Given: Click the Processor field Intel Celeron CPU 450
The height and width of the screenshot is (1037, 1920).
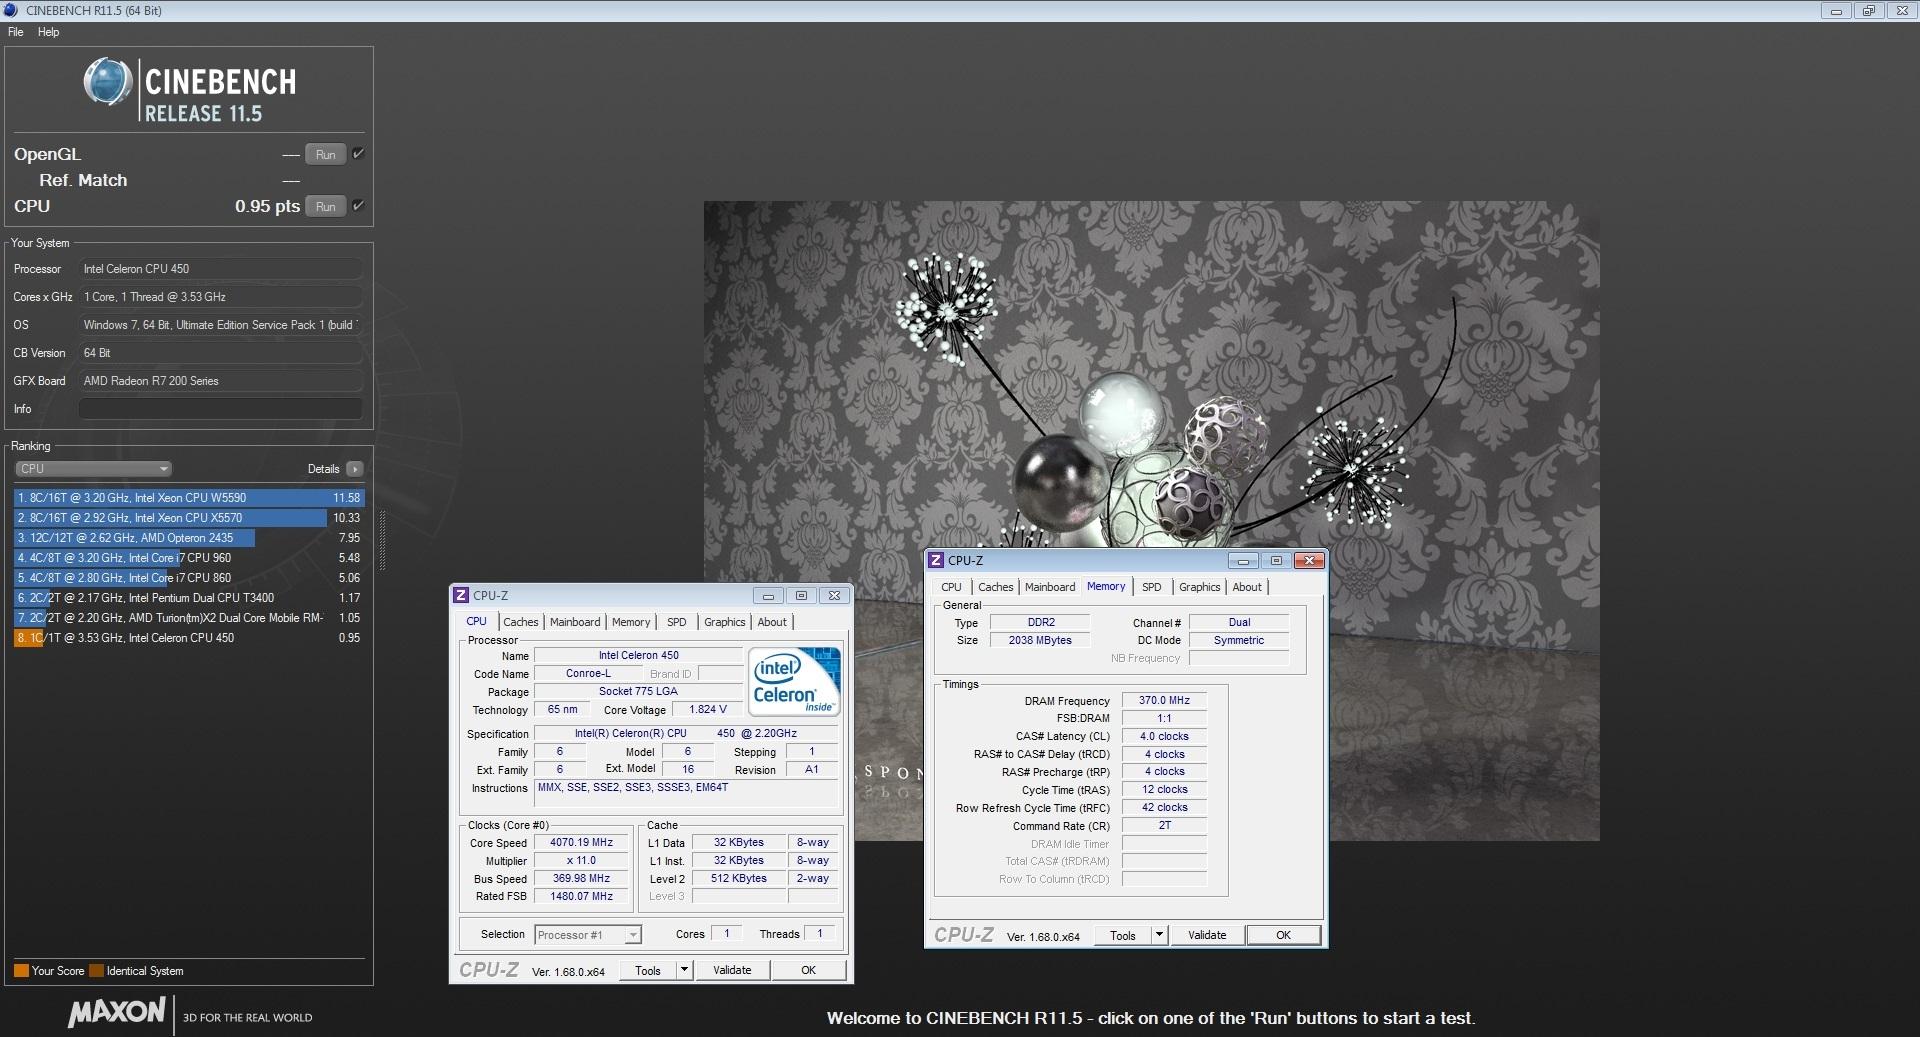Looking at the screenshot, I should [x=220, y=269].
